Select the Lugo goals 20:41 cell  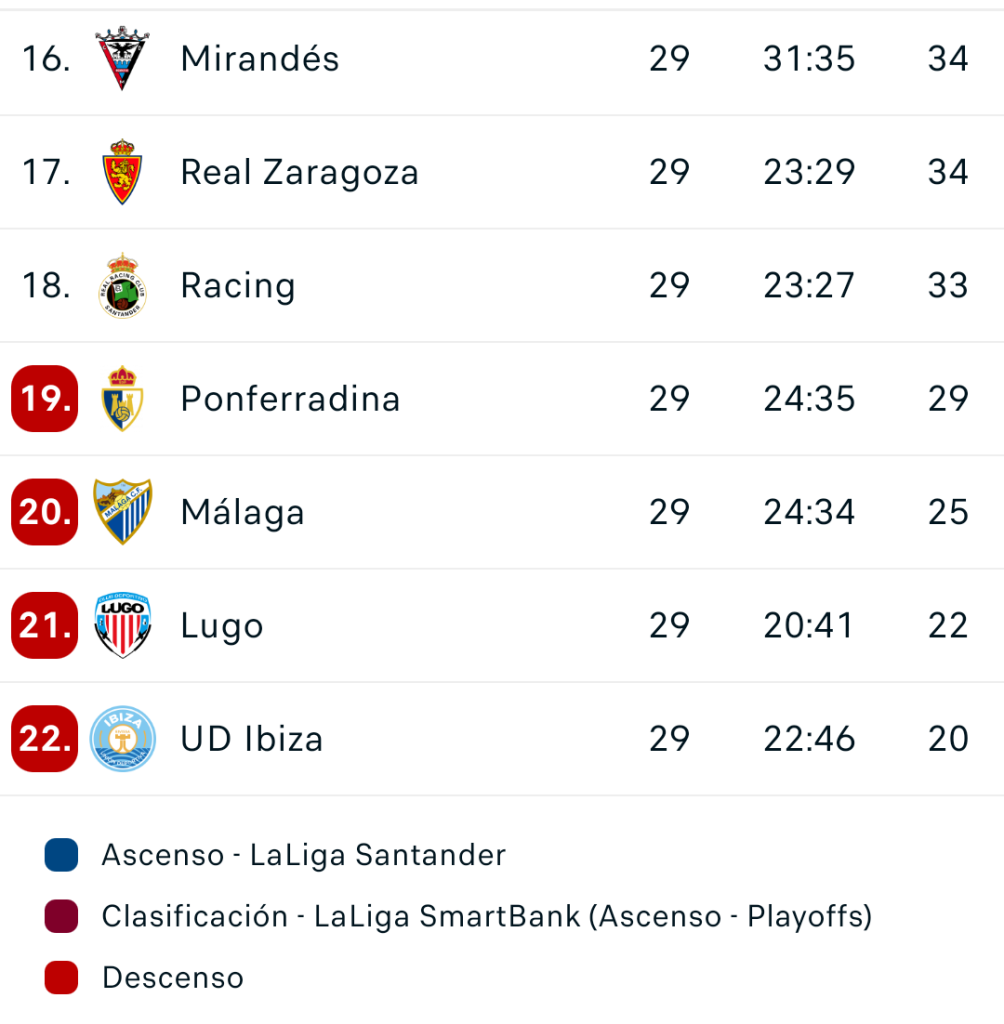pyautogui.click(x=809, y=626)
